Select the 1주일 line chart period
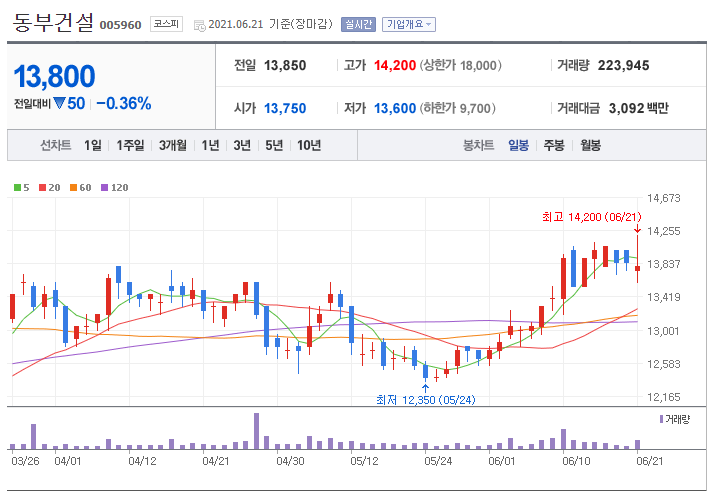The width and height of the screenshot is (707, 491). tap(130, 145)
